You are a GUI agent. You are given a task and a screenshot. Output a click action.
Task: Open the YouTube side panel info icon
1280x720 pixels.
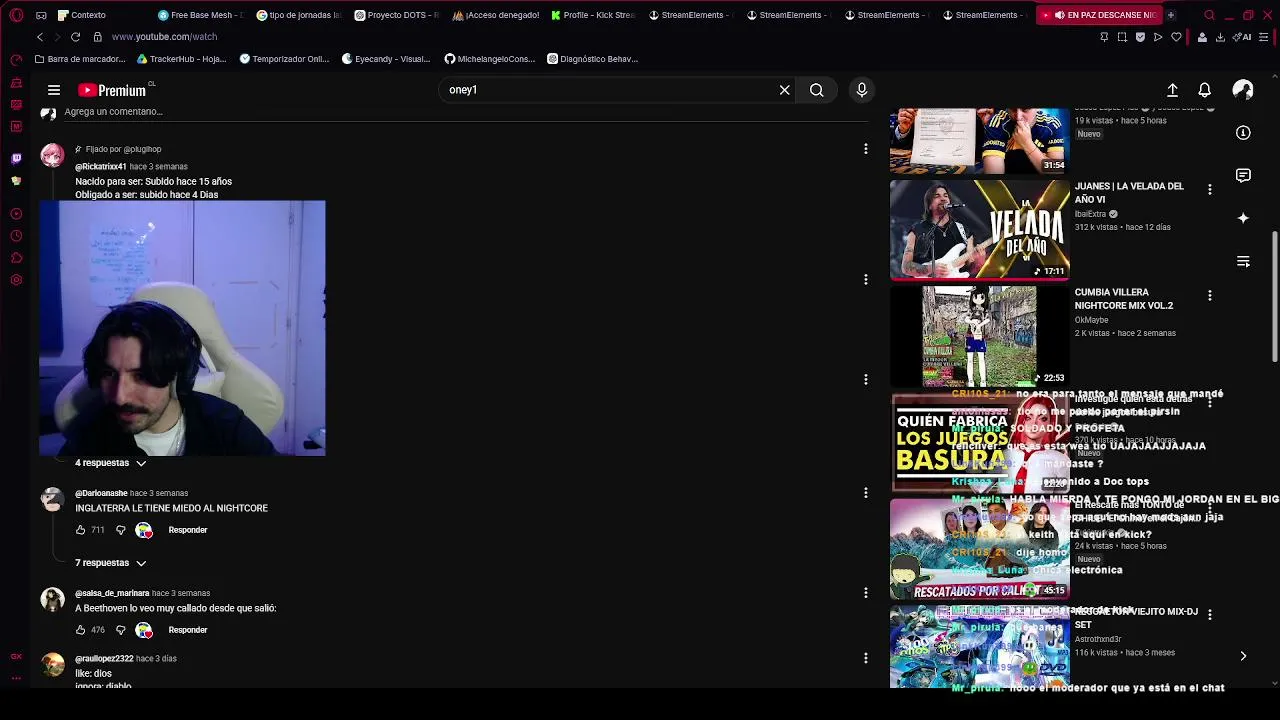[1243, 133]
